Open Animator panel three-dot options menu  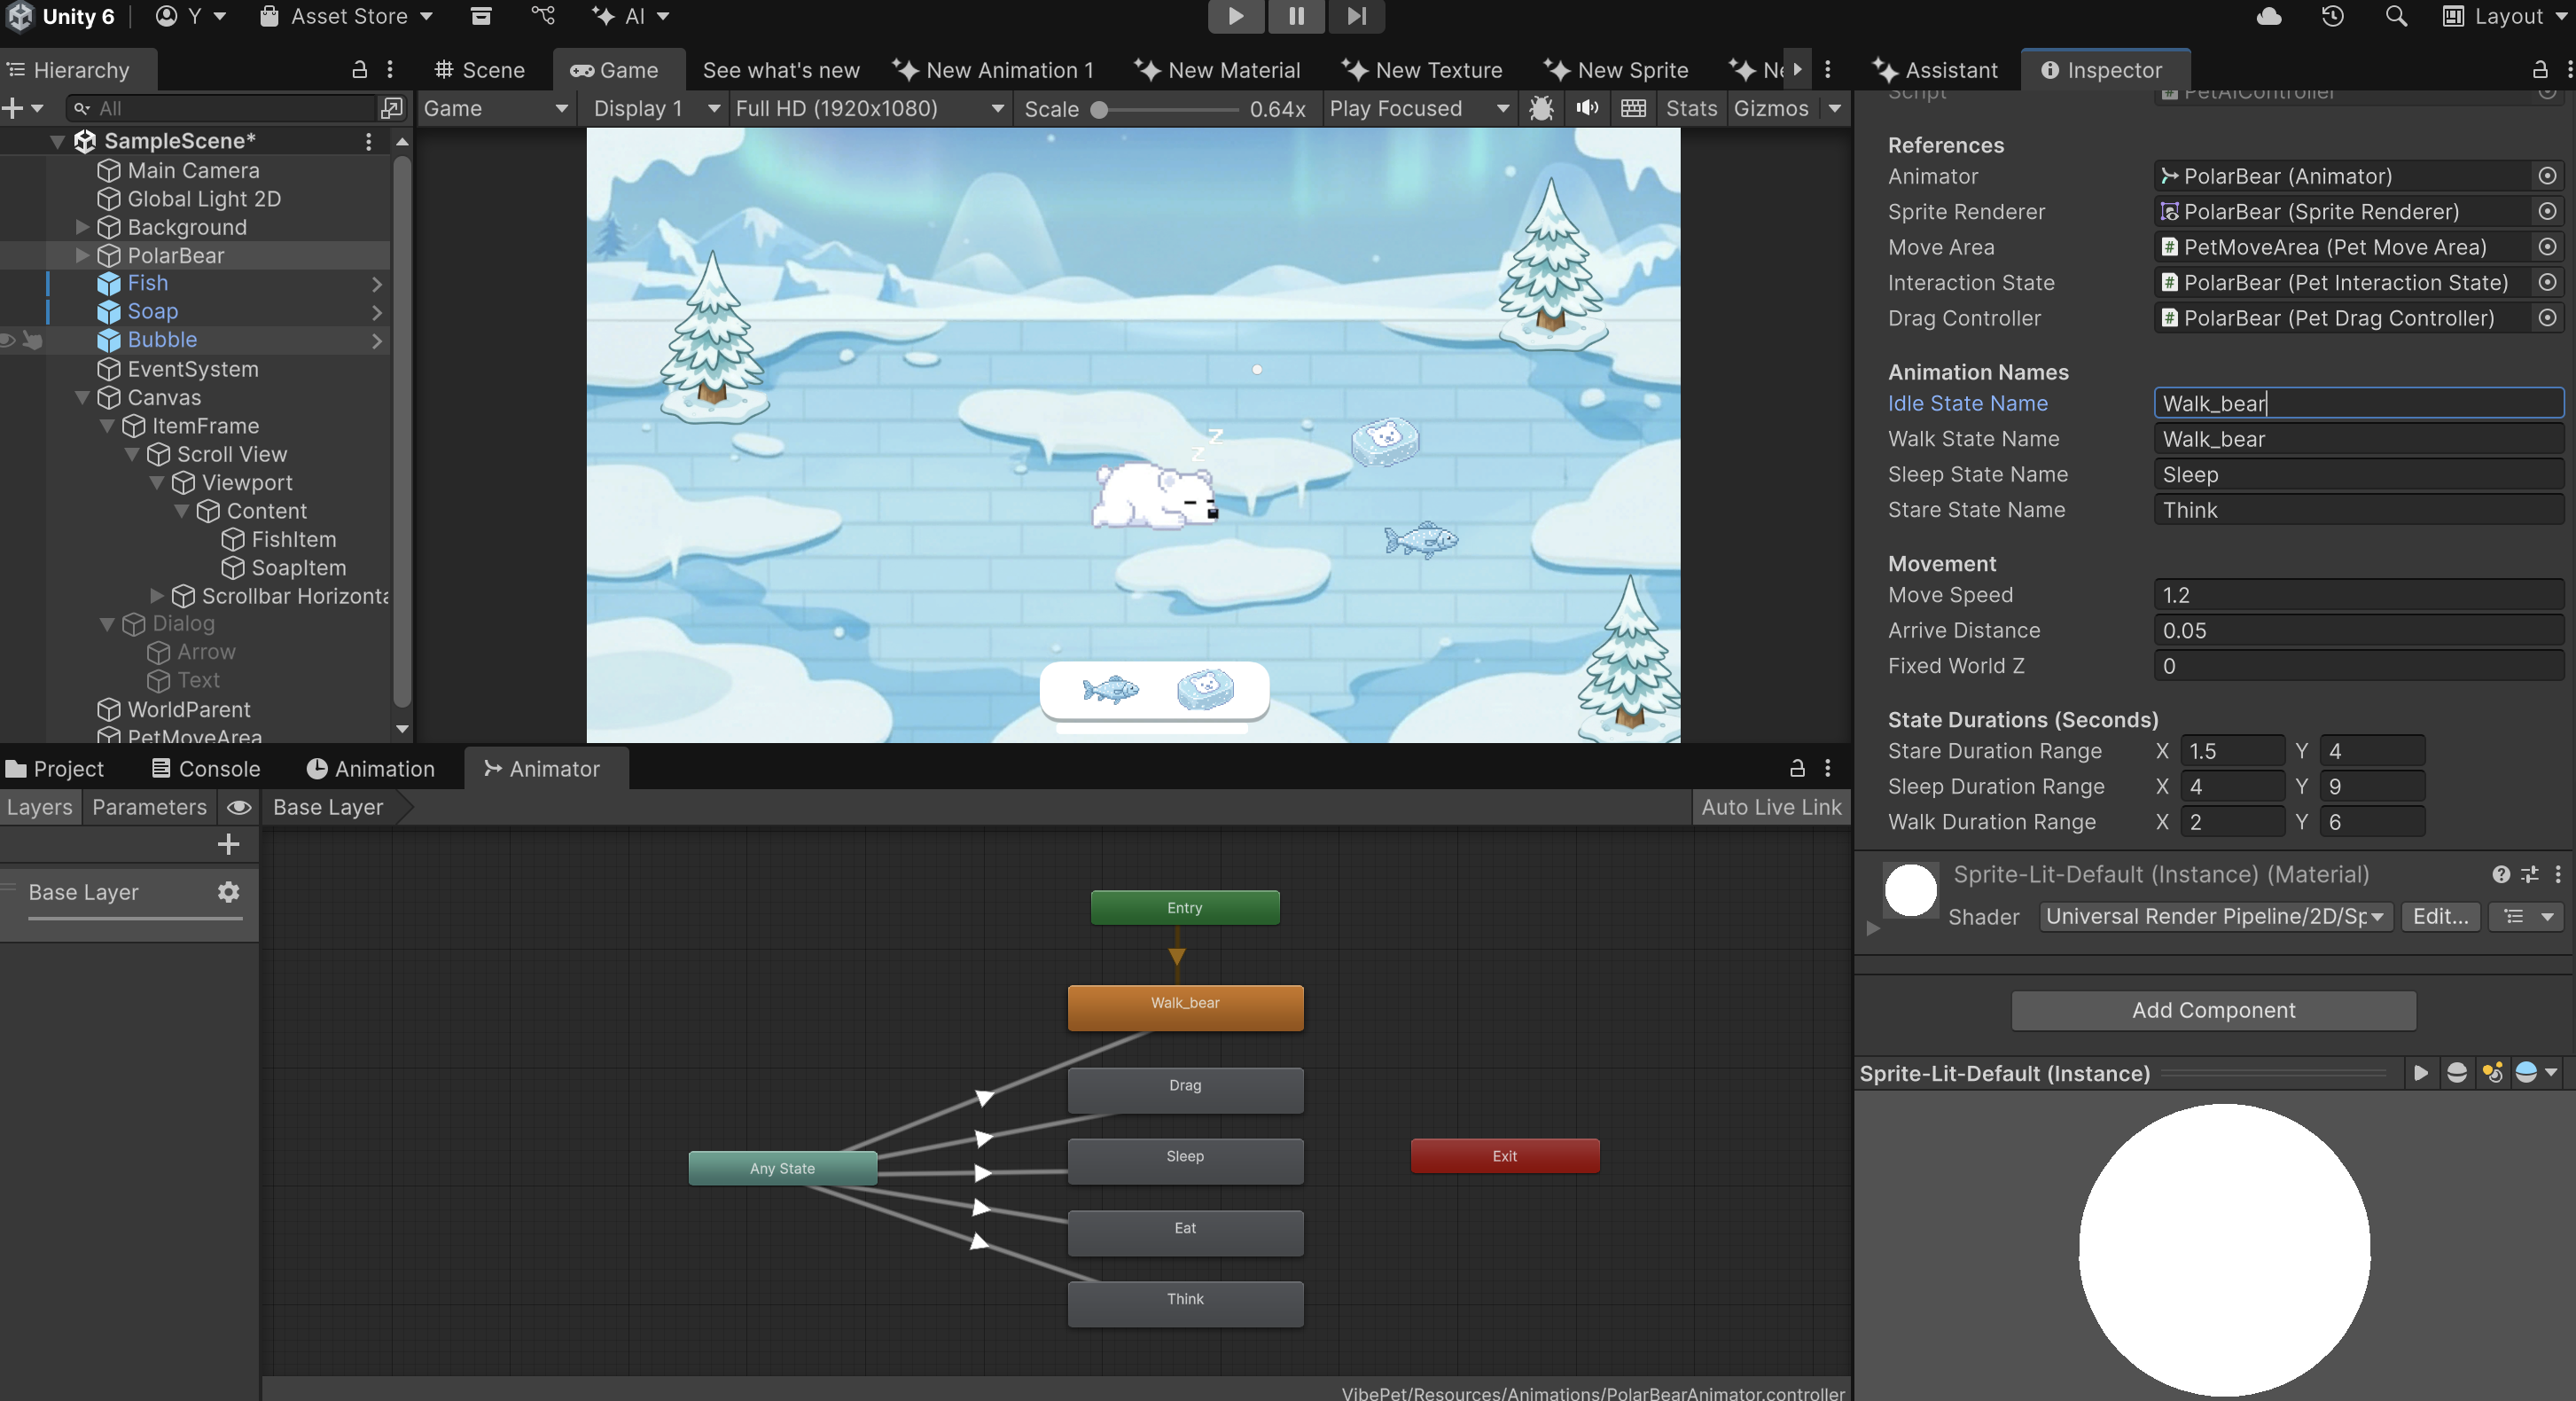1828,768
